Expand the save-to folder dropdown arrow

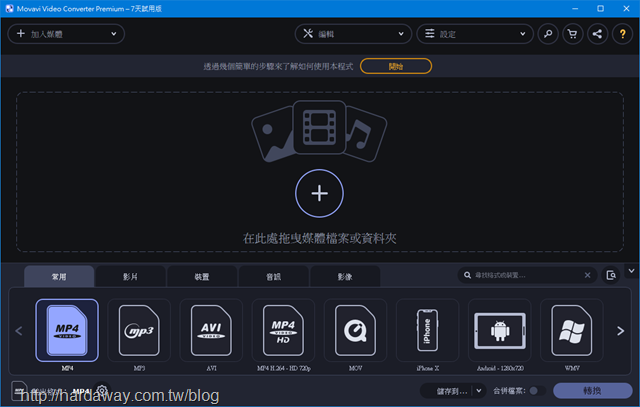tap(479, 391)
